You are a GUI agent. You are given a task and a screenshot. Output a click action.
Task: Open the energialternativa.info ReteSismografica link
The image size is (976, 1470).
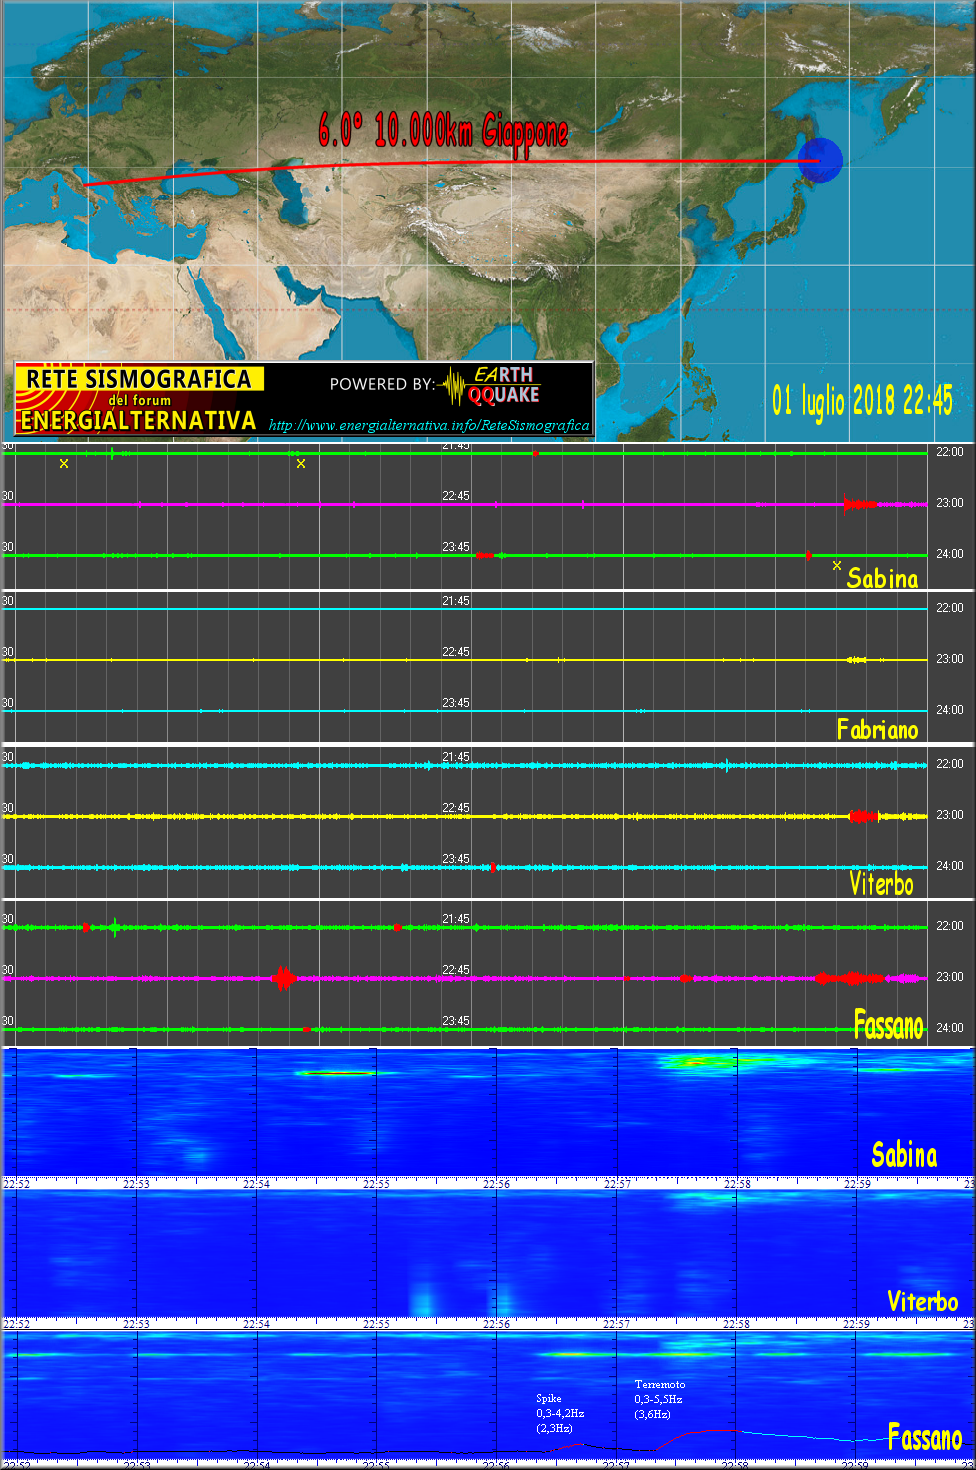tap(429, 425)
